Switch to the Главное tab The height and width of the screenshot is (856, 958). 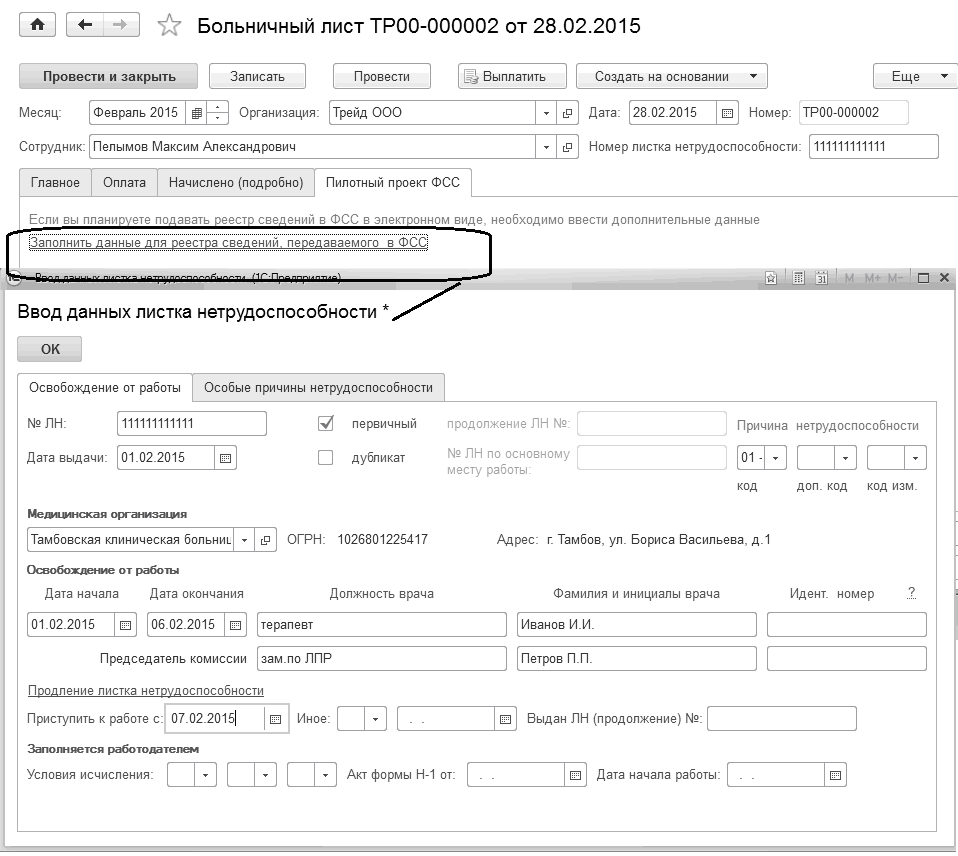[55, 183]
